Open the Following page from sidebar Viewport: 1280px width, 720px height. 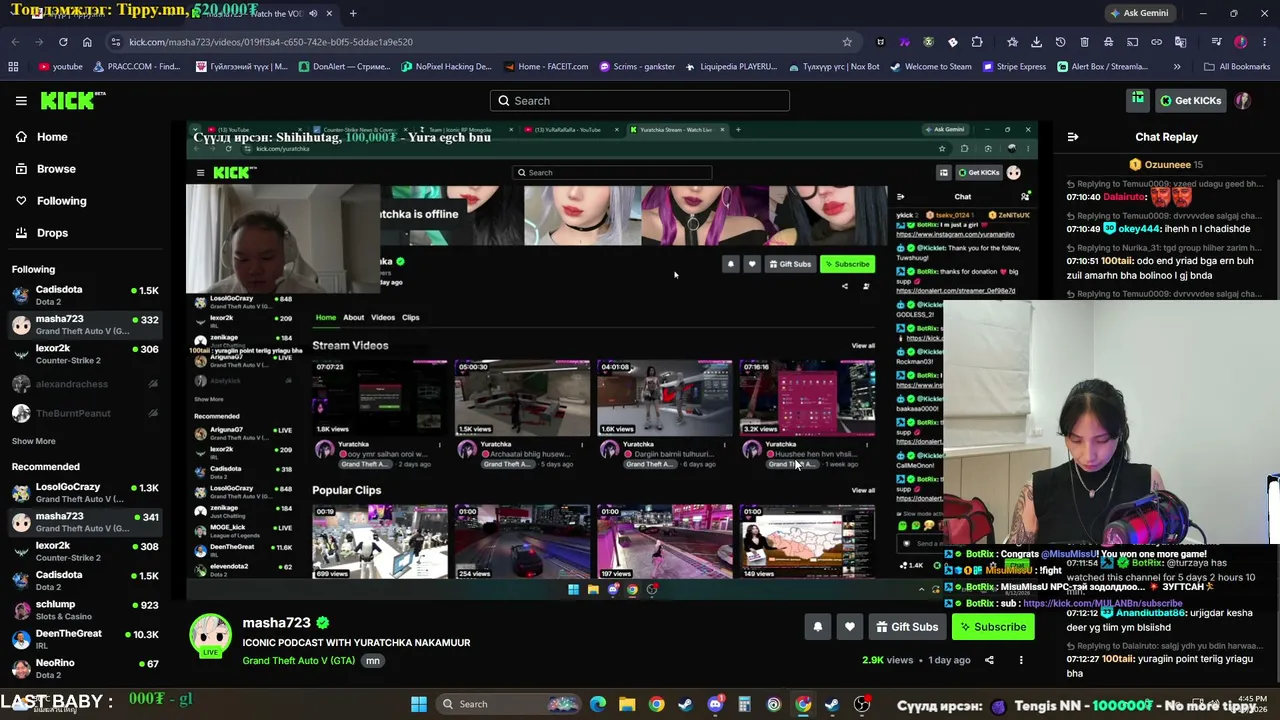(x=61, y=201)
